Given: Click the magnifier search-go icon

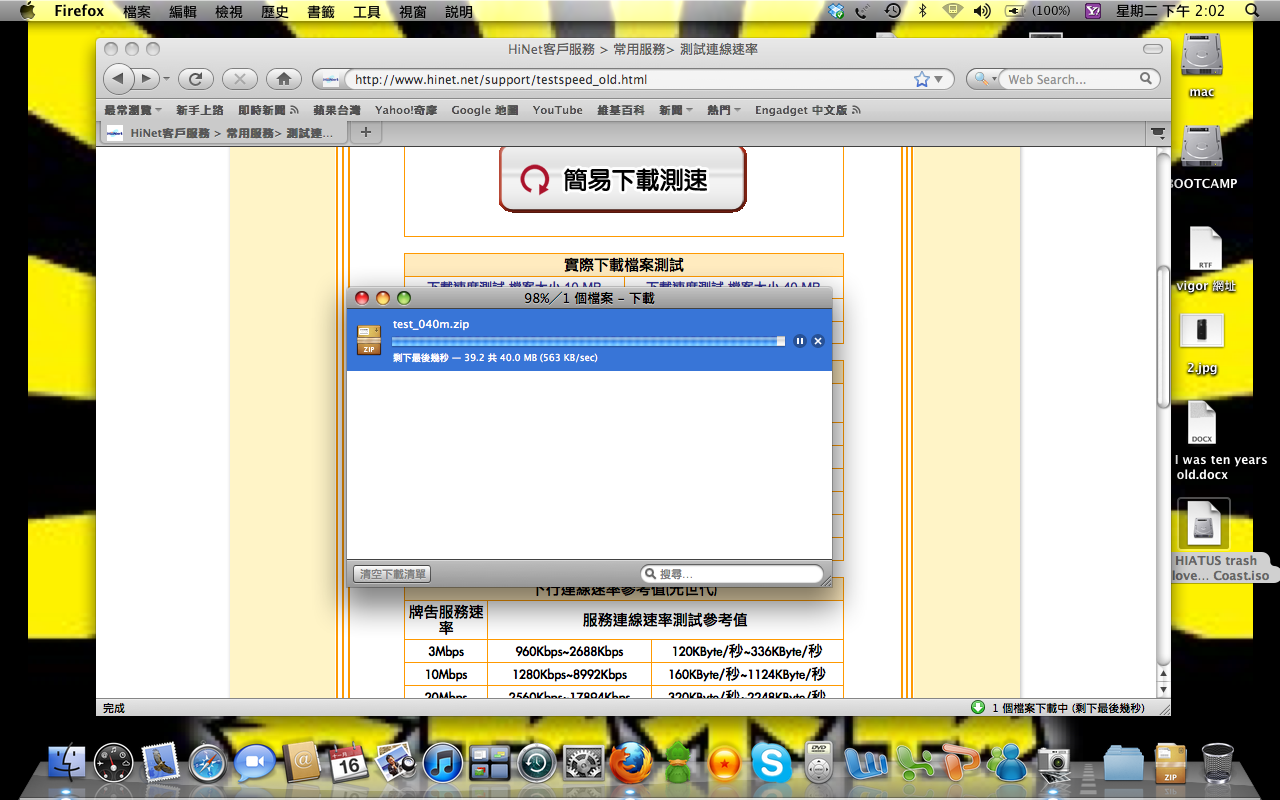Looking at the screenshot, I should (x=1147, y=78).
